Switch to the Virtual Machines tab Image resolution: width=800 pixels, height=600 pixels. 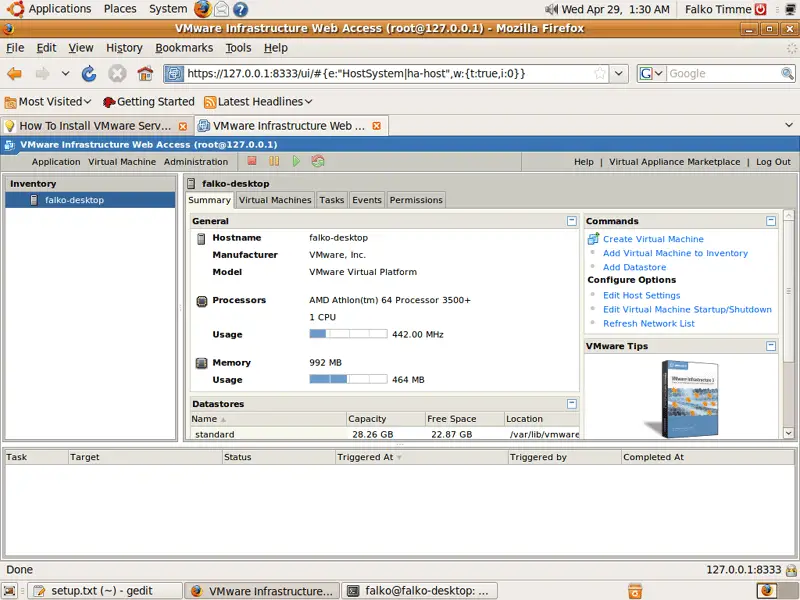[275, 200]
